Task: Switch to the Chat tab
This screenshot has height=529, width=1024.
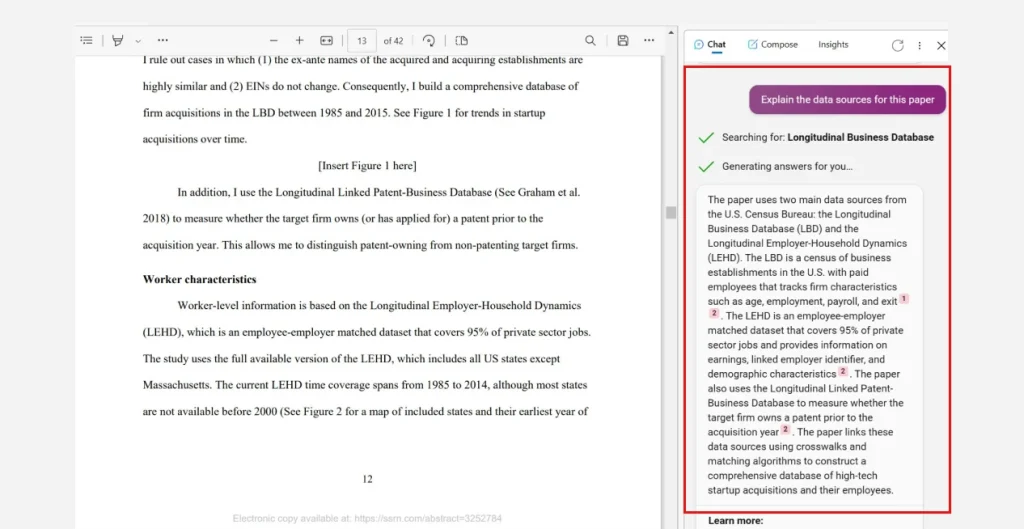Action: [x=710, y=45]
